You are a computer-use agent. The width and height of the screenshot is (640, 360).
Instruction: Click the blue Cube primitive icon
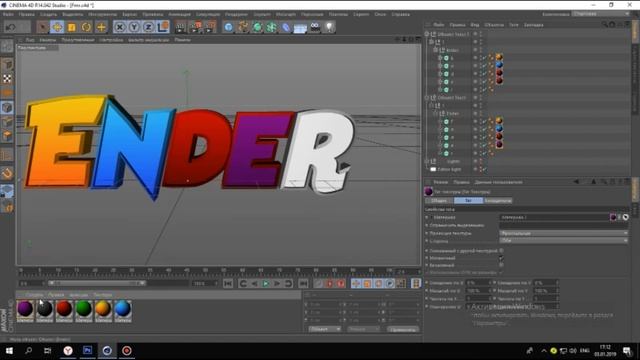coord(229,27)
